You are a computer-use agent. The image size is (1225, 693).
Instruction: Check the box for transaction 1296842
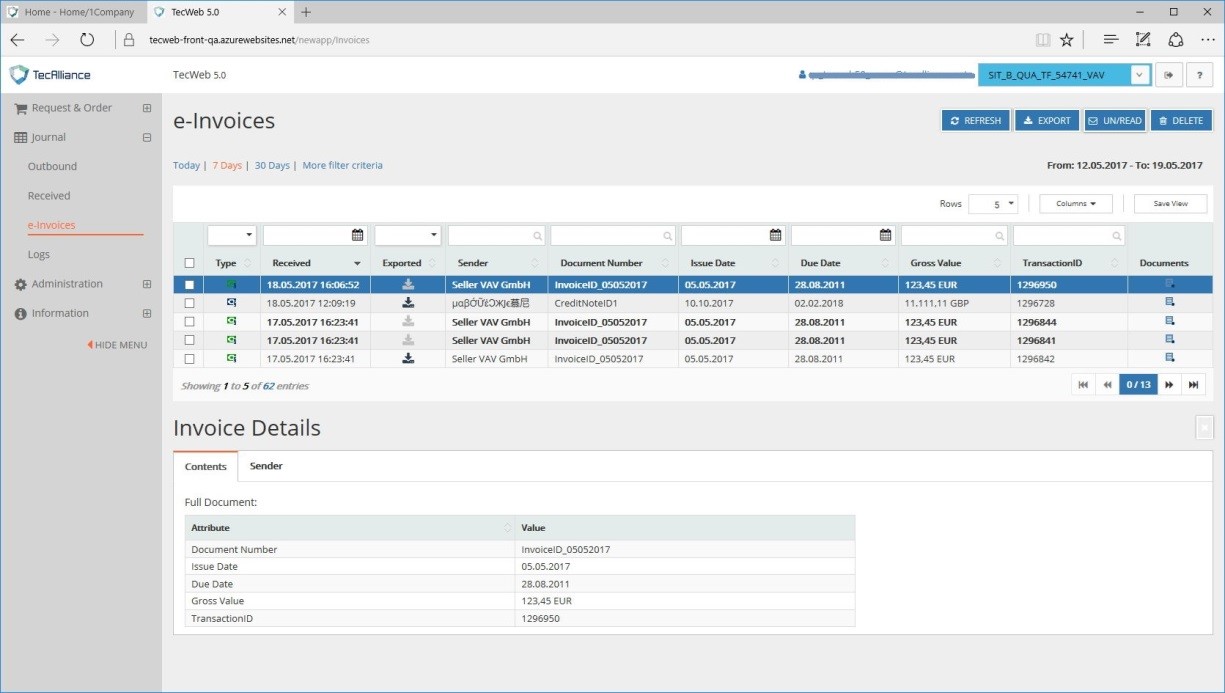pyautogui.click(x=190, y=358)
